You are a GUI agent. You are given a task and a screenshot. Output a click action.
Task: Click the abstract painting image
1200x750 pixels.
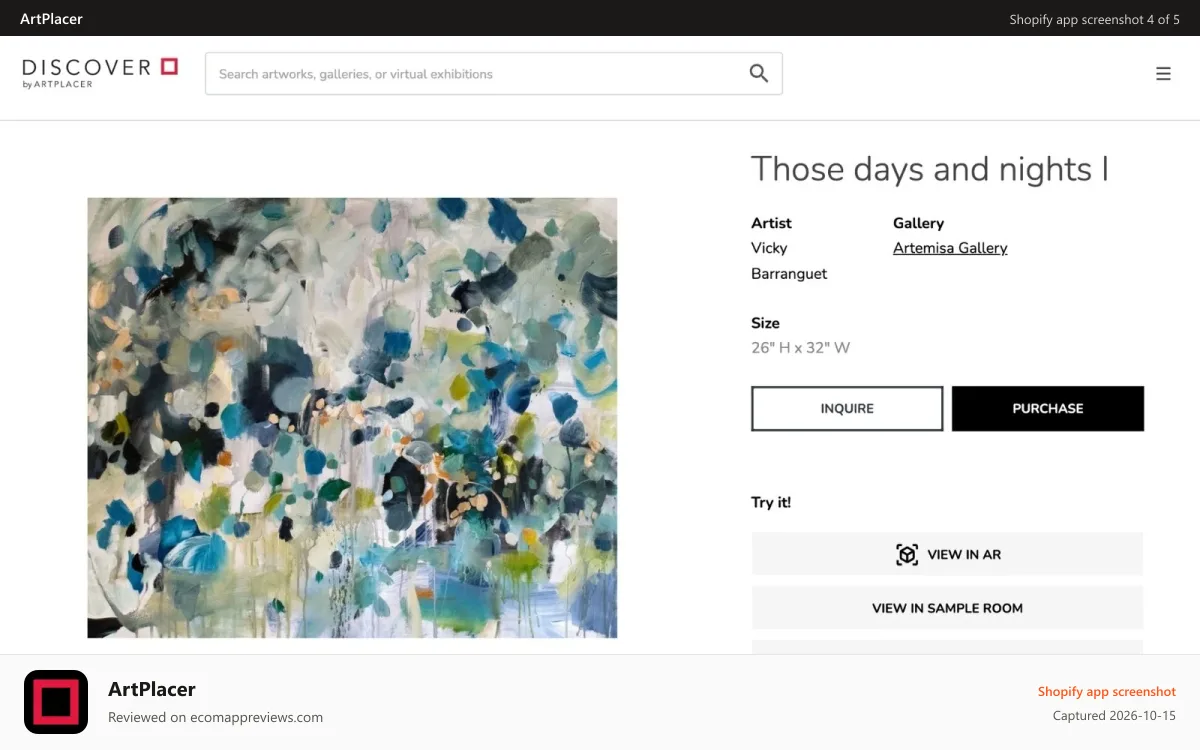pyautogui.click(x=352, y=418)
